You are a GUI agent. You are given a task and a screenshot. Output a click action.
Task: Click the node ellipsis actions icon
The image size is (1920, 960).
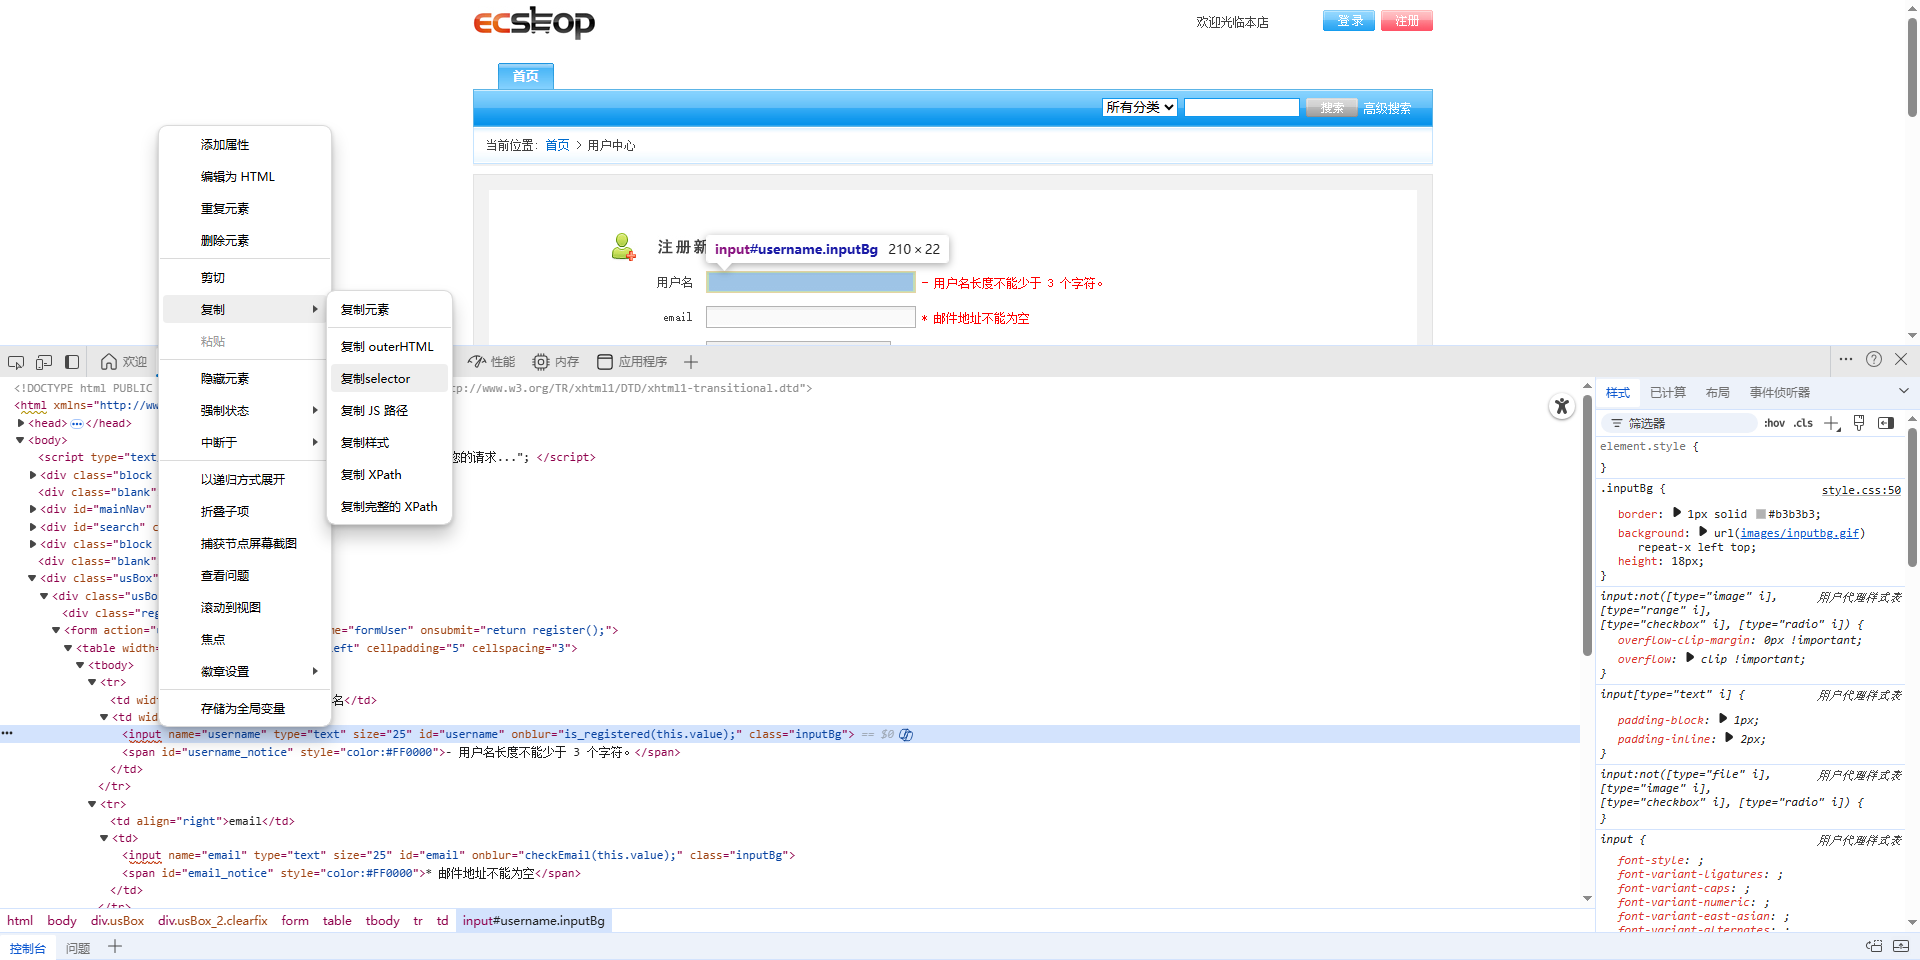click(7, 733)
